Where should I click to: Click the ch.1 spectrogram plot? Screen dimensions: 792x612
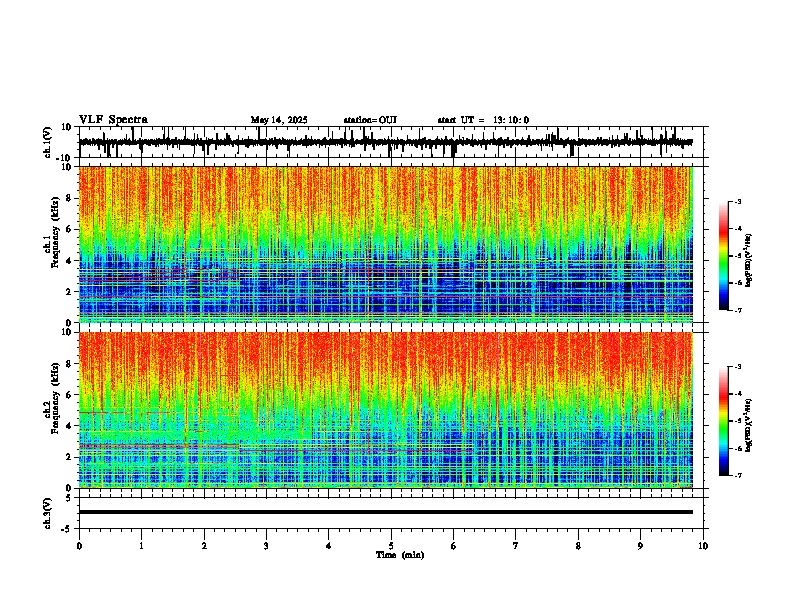coord(386,244)
